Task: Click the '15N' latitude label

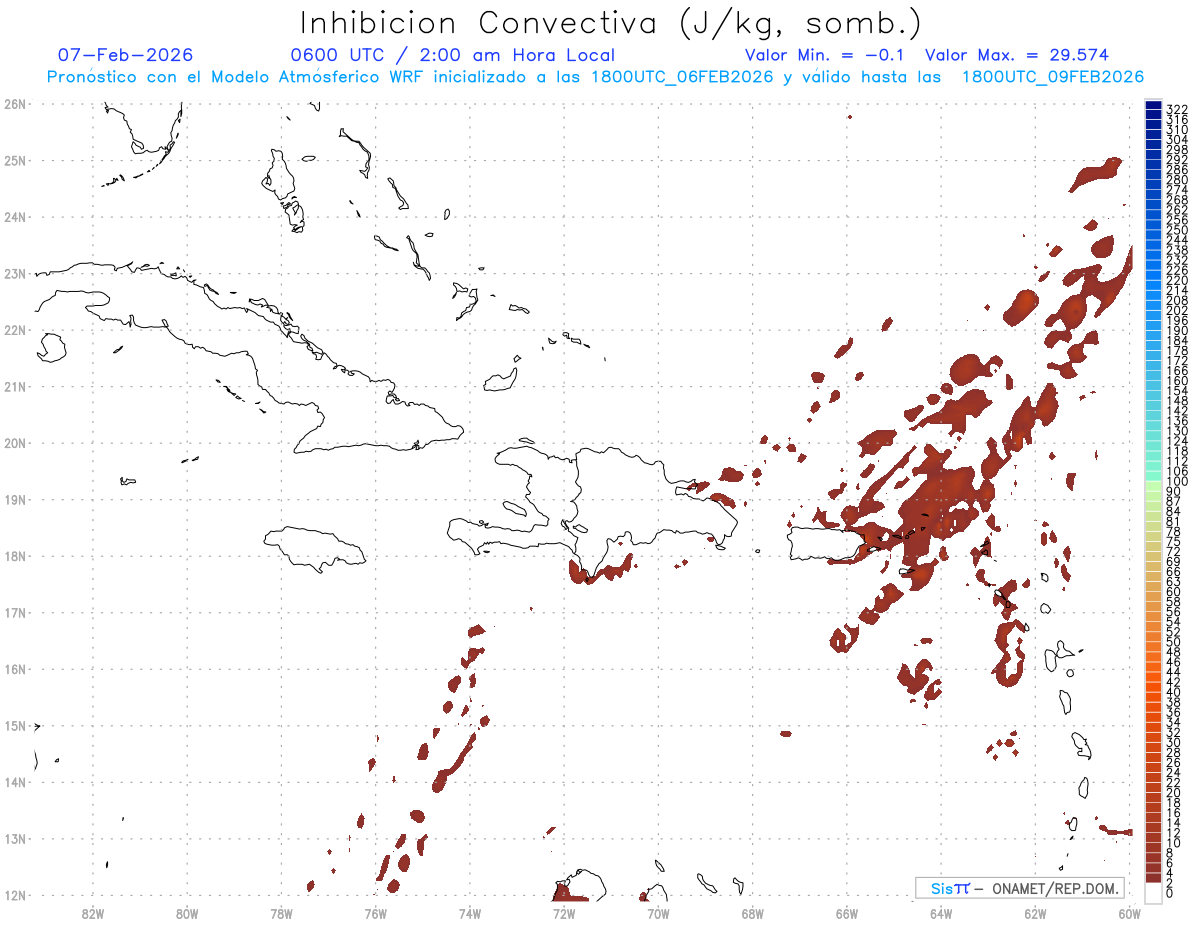Action: point(14,725)
